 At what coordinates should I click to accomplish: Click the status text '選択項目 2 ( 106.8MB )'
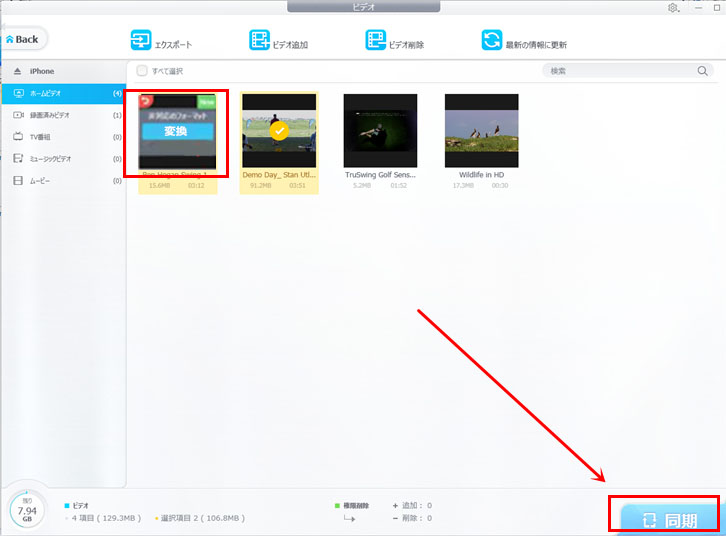[203, 518]
